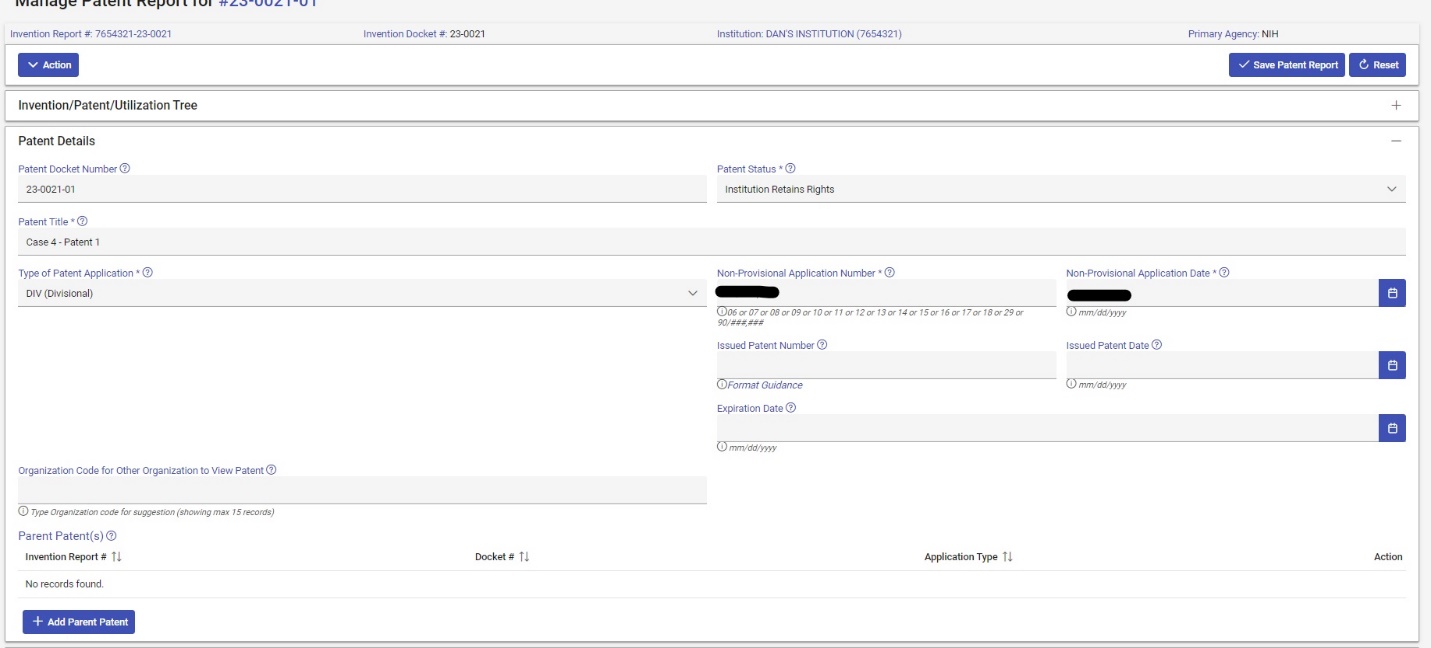
Task: Click the 'No records found.' row
Action: pos(712,584)
